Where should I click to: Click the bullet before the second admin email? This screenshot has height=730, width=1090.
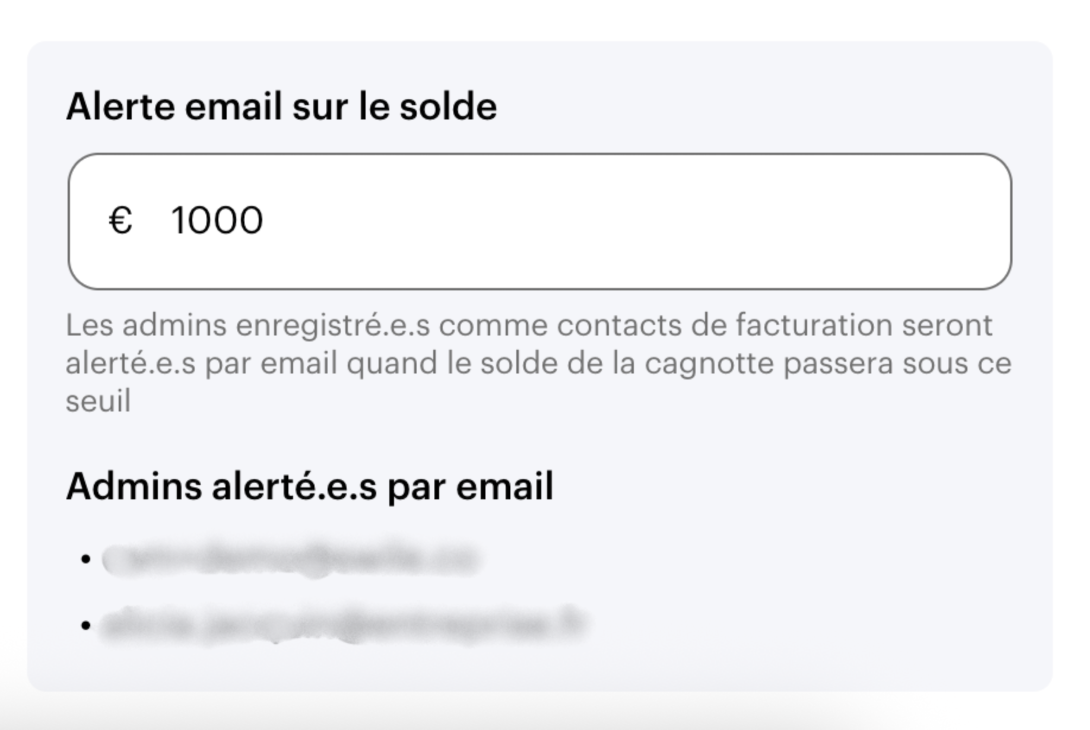[86, 625]
